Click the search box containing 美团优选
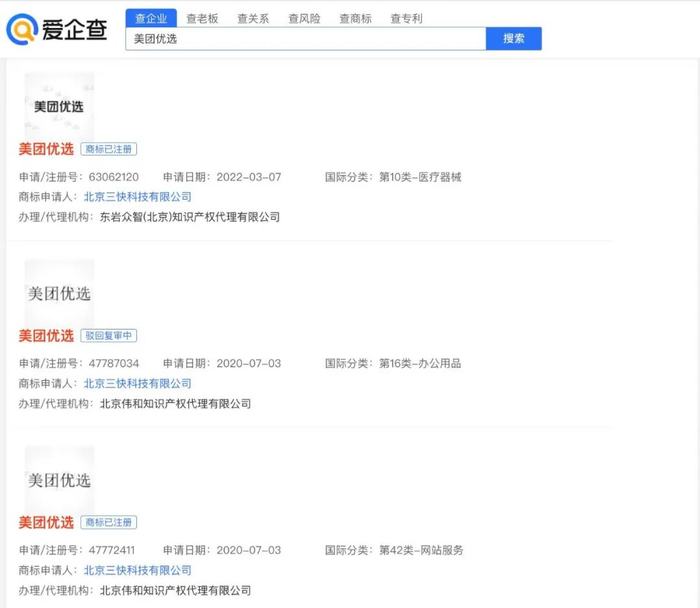Viewport: 700px width, 608px height. 305,39
